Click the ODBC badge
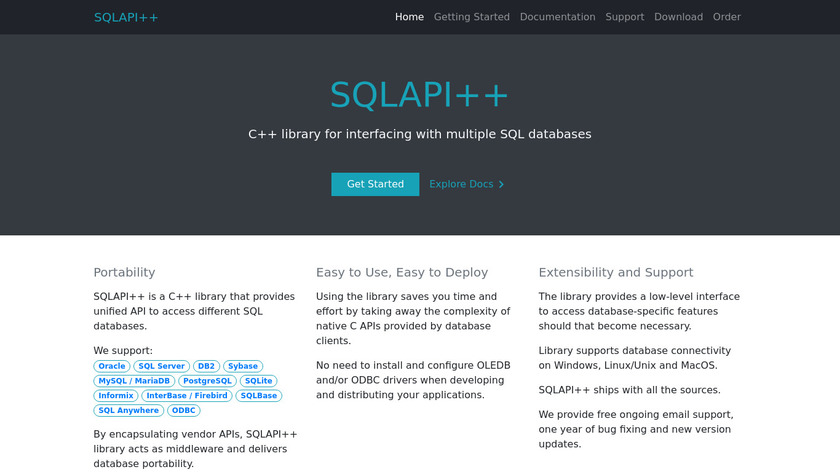 coord(184,410)
